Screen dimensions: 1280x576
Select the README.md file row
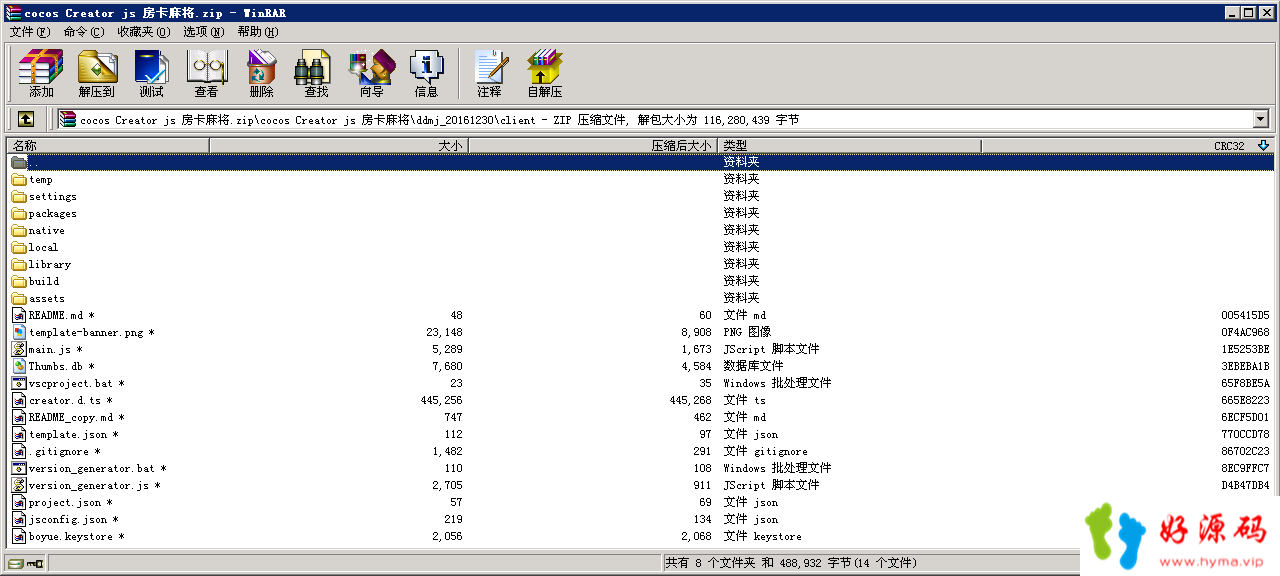[640, 315]
